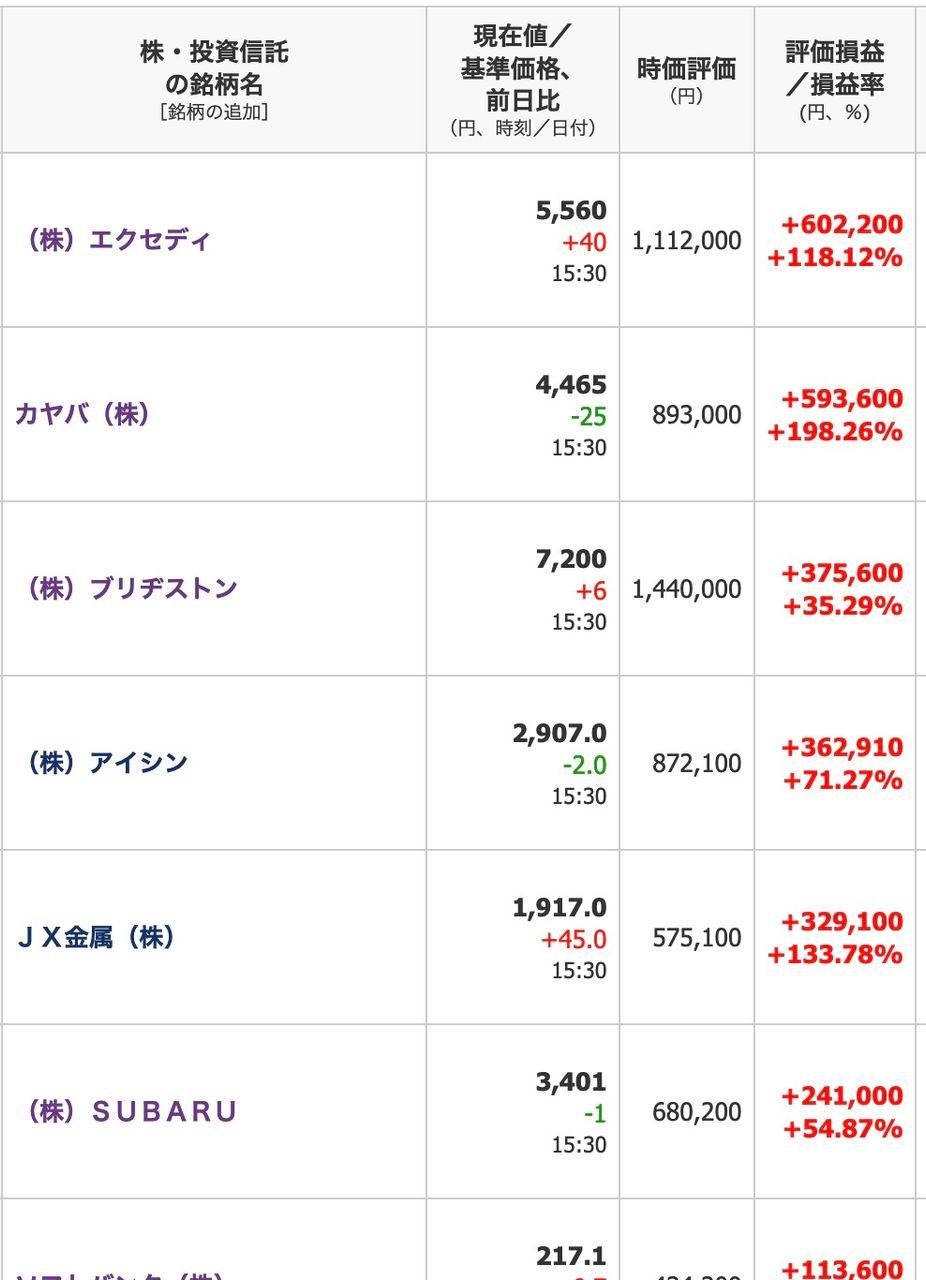The image size is (926, 1280).
Task: Open the (株)ブリヂストン stock page
Action: click(x=131, y=588)
